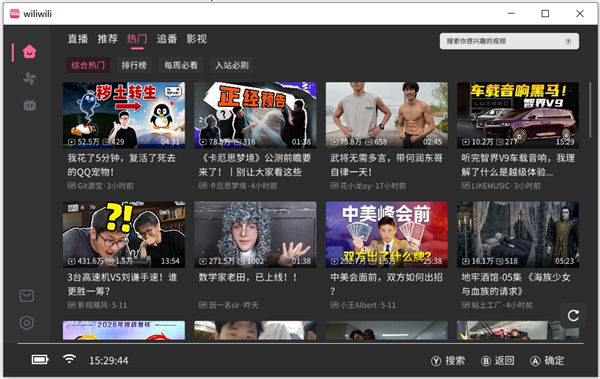Click uploader 小王Albert·5-11
600x379 pixels.
pos(363,305)
